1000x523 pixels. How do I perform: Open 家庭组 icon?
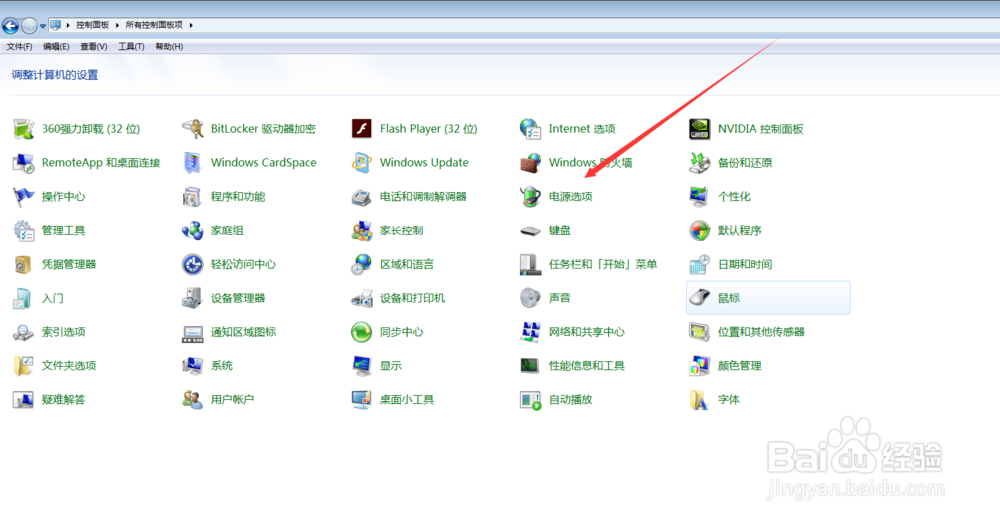pyautogui.click(x=193, y=230)
